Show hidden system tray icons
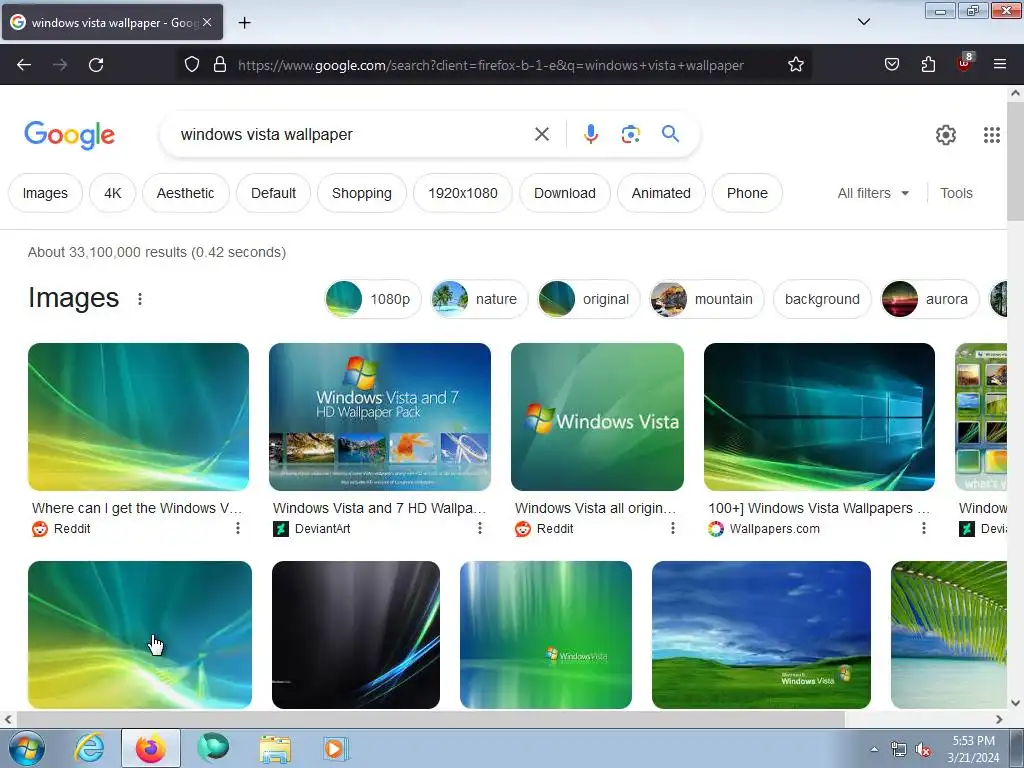The image size is (1024, 768). point(874,749)
